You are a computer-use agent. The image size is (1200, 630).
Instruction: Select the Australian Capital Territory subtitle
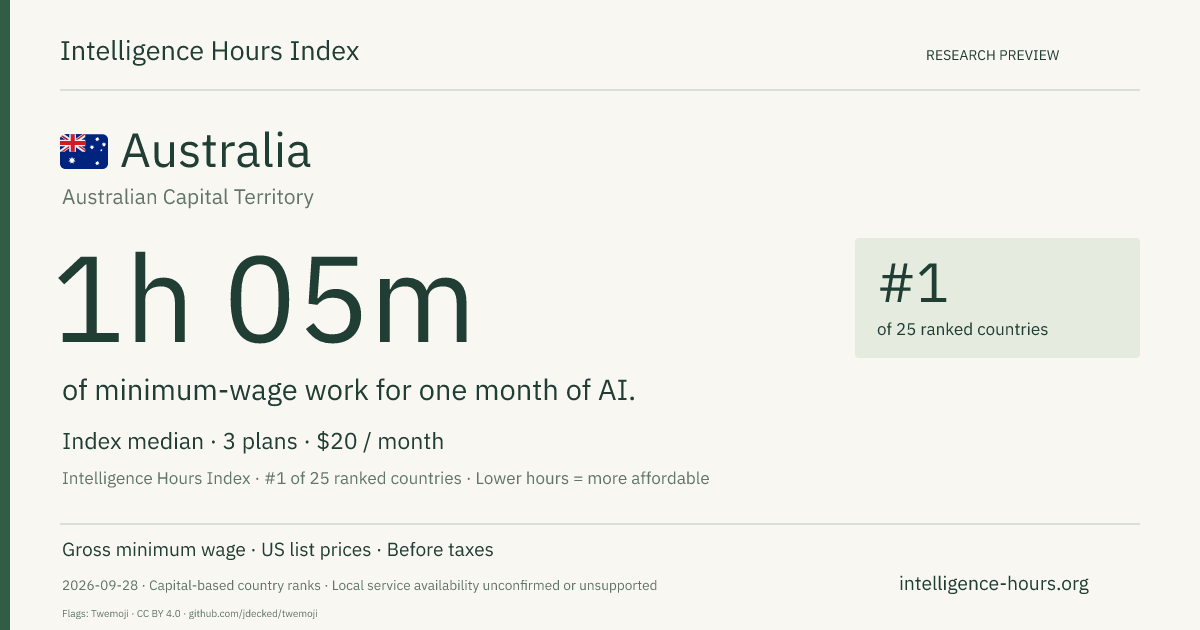(x=188, y=197)
